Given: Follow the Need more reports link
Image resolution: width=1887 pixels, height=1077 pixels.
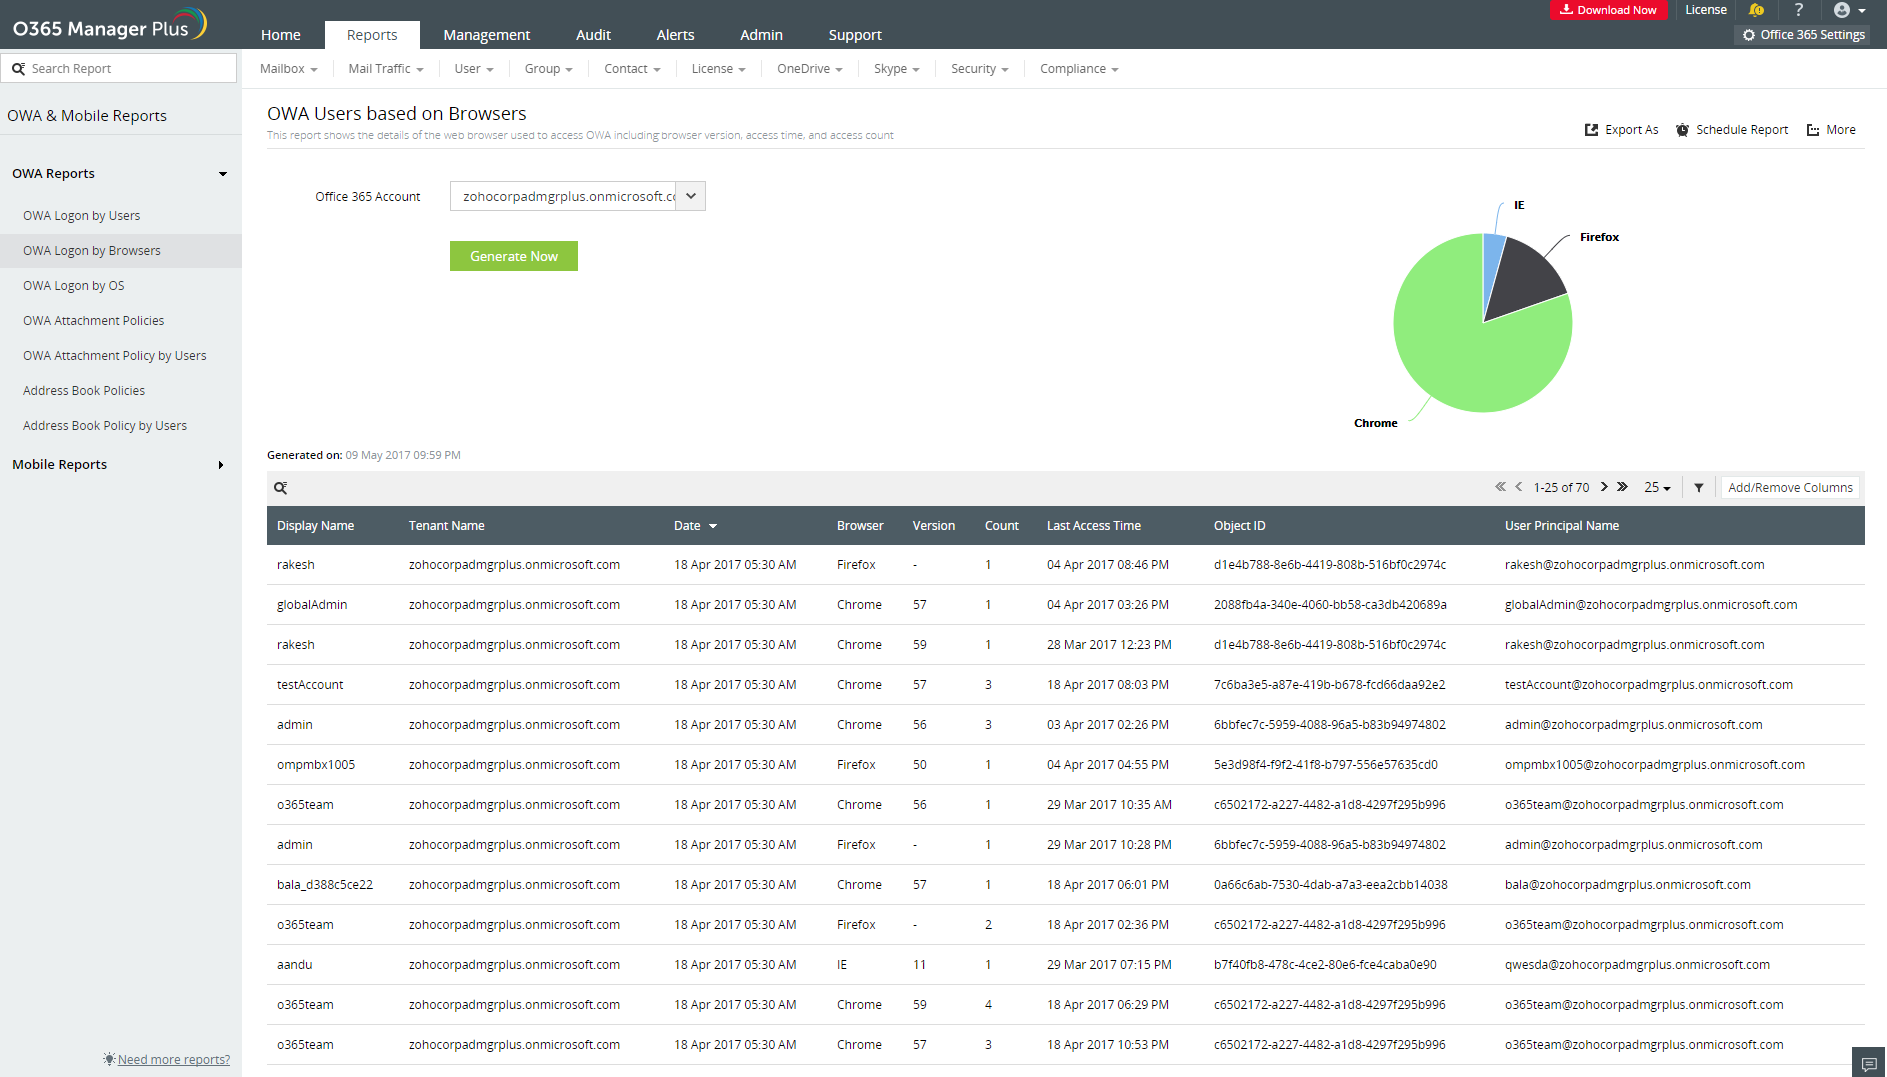Looking at the screenshot, I should [174, 1060].
